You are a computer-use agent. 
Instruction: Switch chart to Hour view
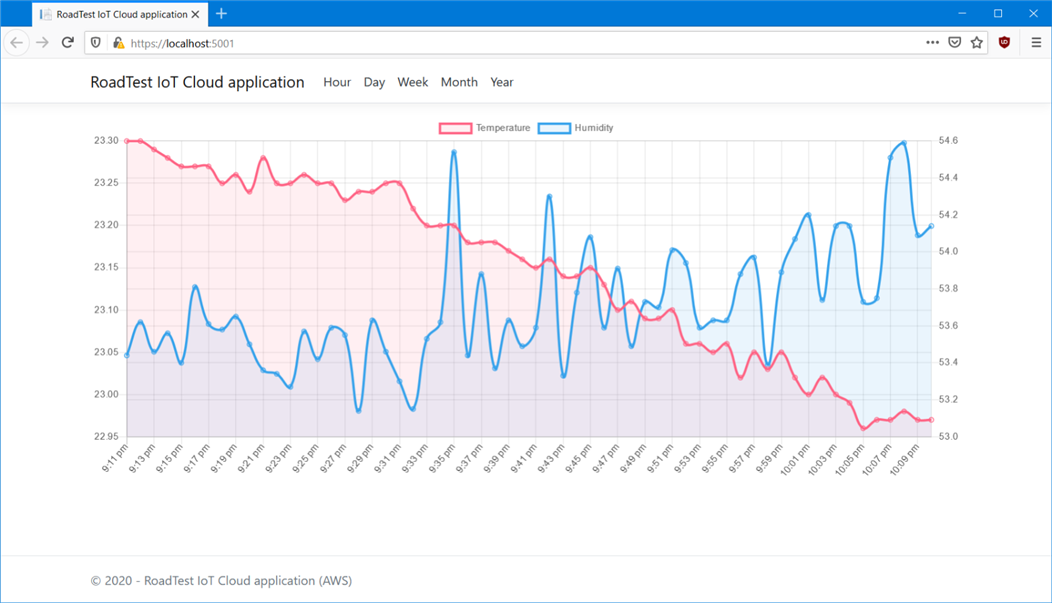tap(337, 82)
